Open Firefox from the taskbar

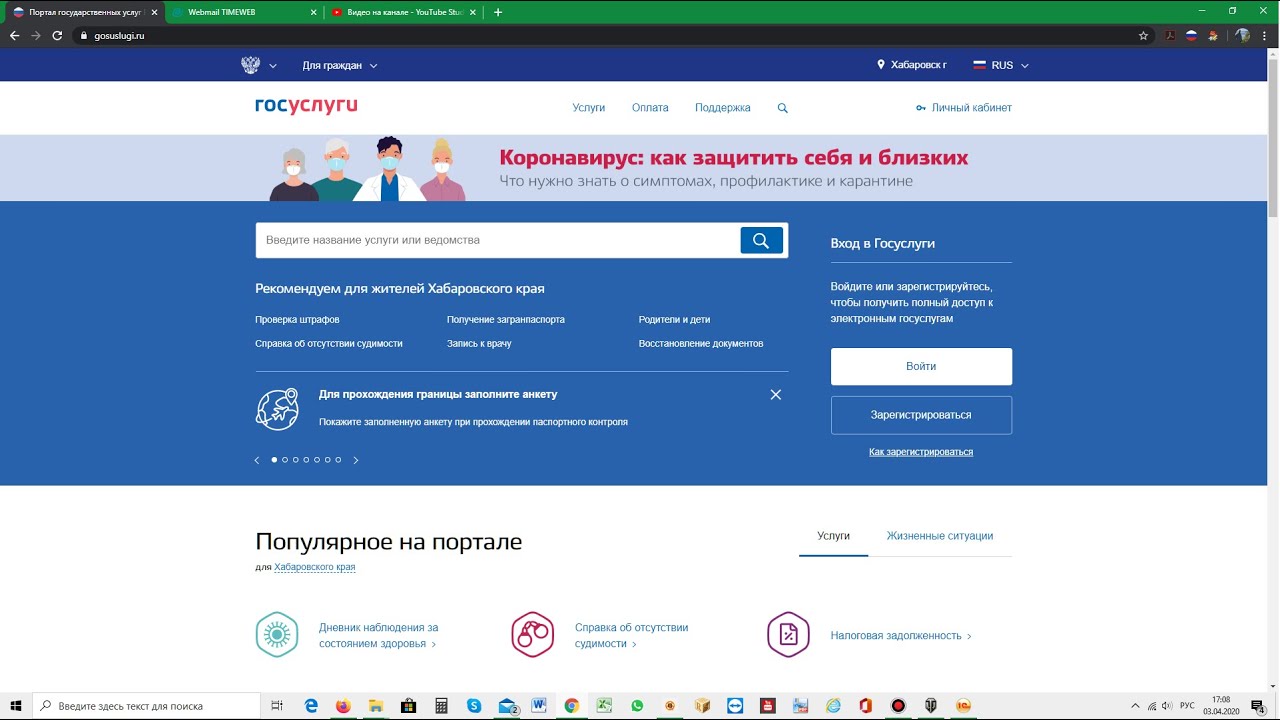pyautogui.click(x=343, y=706)
